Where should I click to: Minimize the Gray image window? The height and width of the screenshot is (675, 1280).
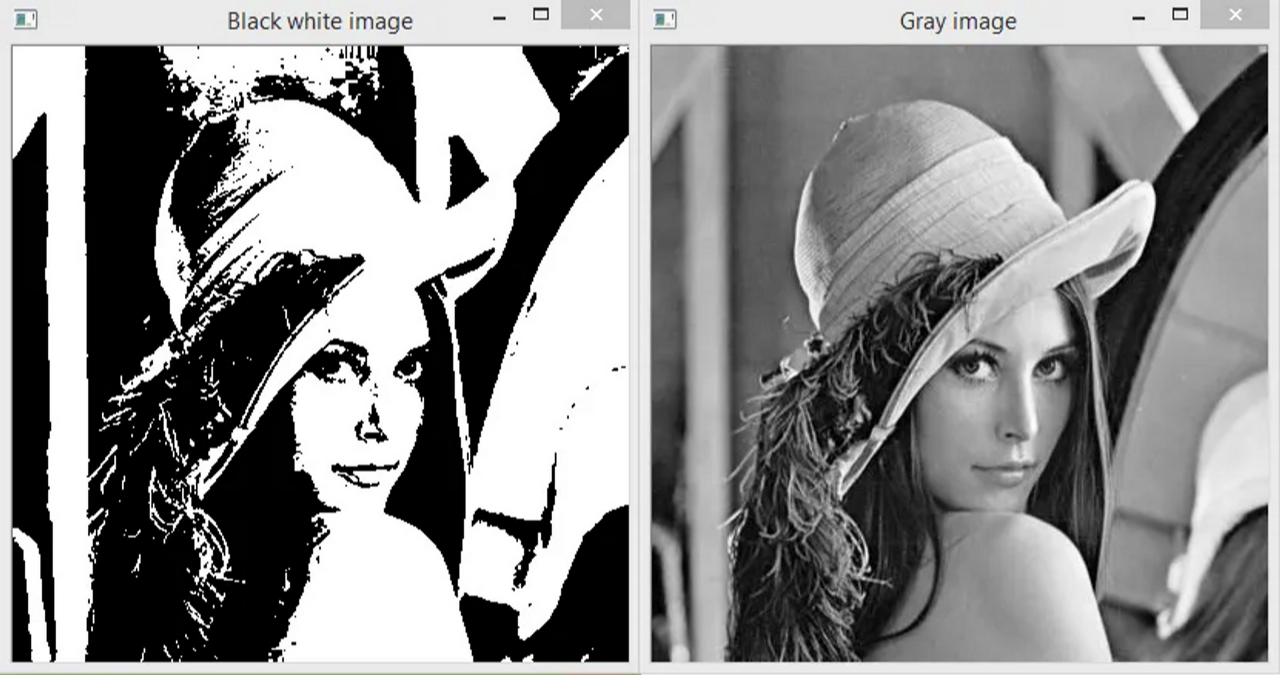[x=1138, y=17]
